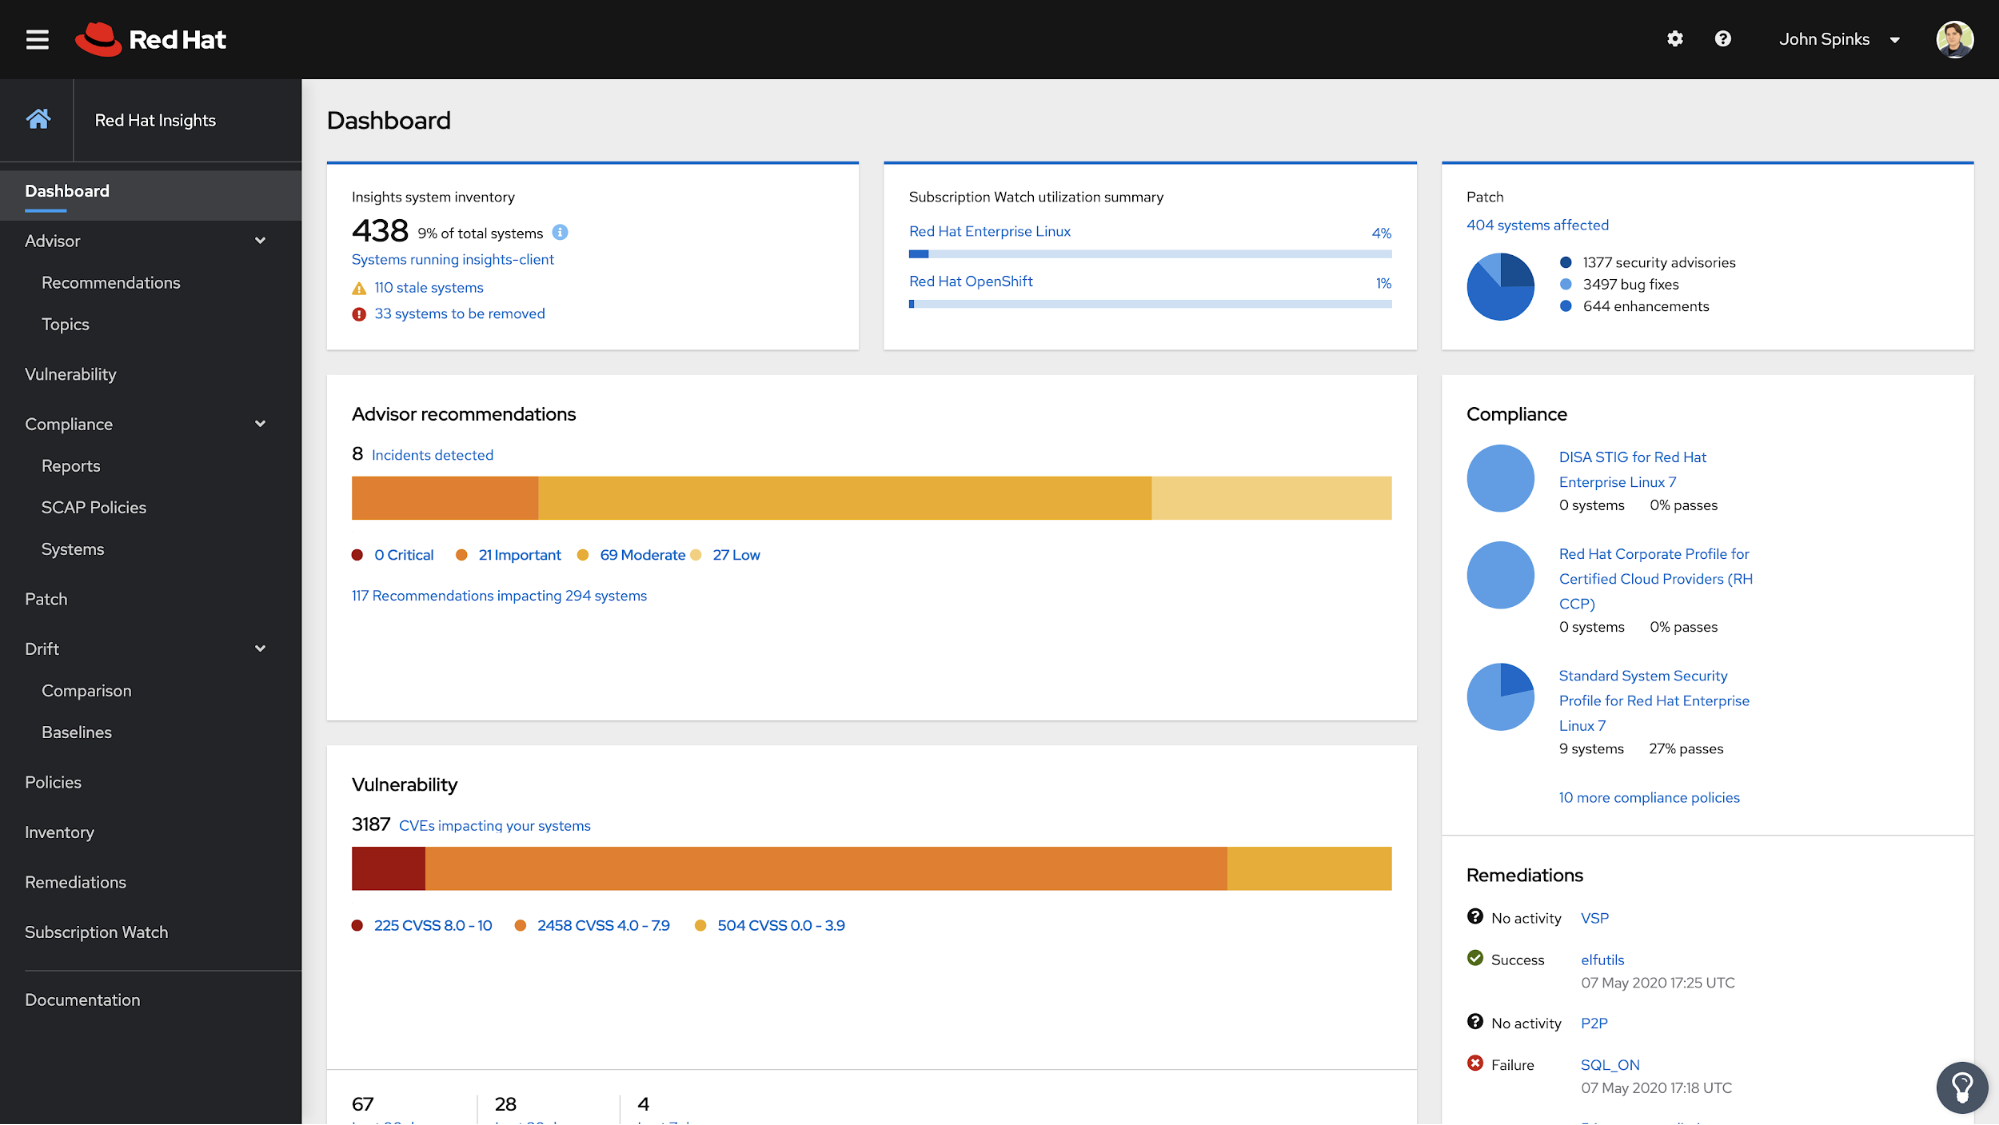Click the Red Hat Insights home icon

(x=37, y=120)
